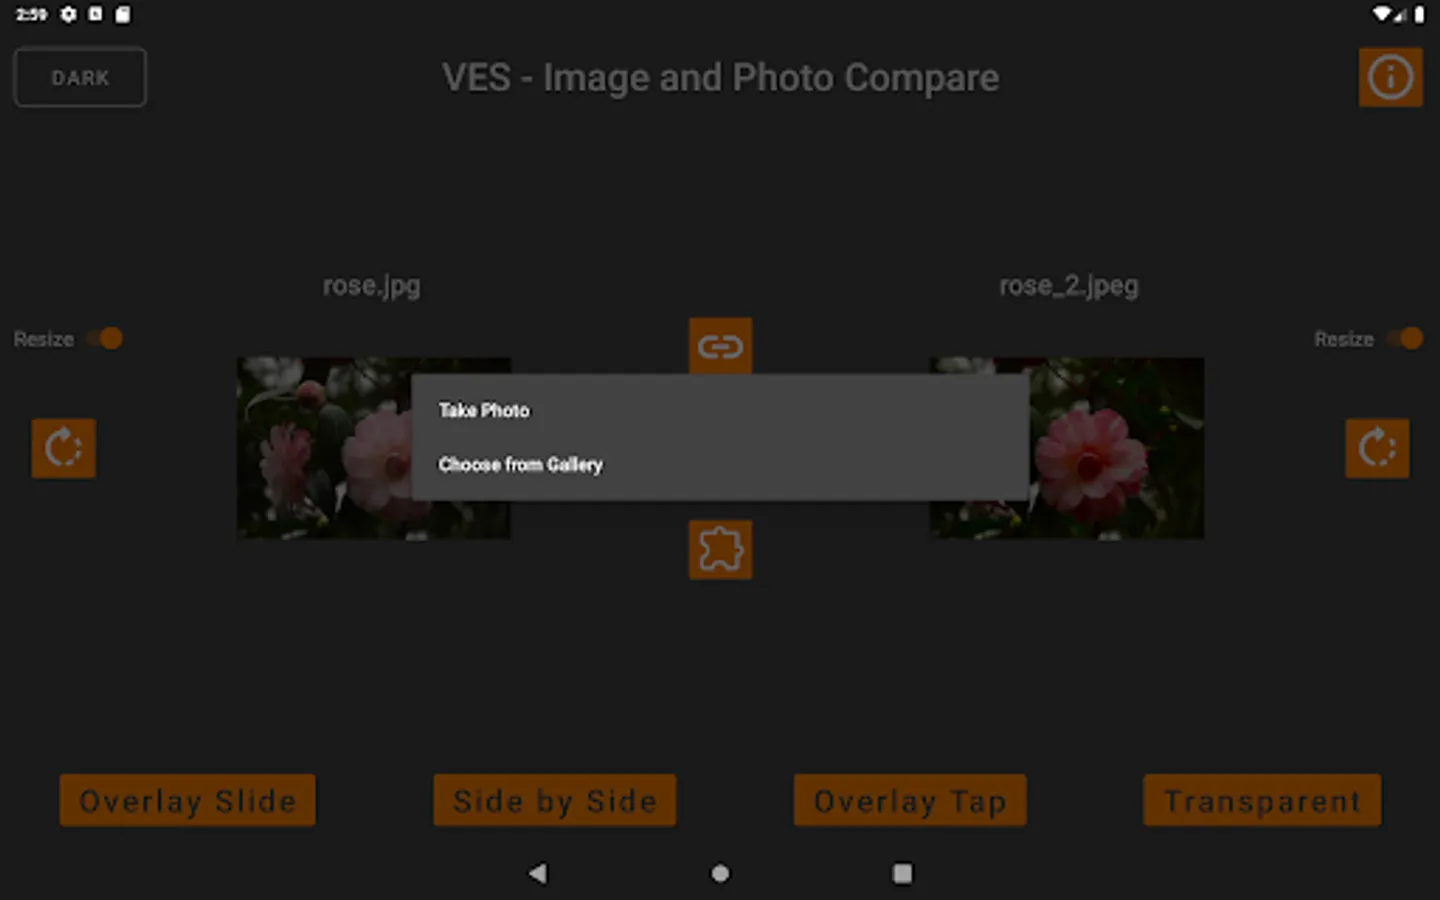Open the info icon in top corner

(x=1390, y=77)
